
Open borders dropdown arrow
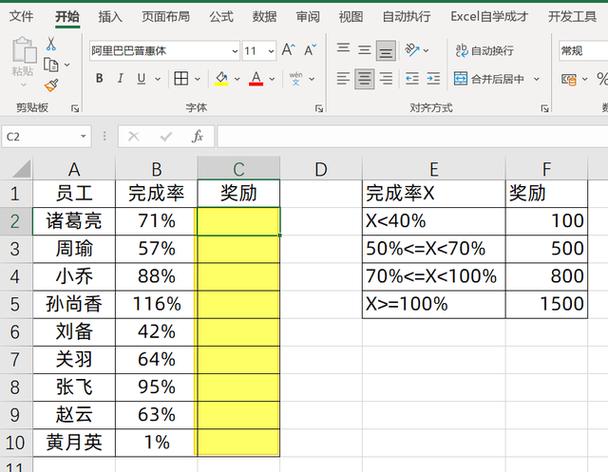click(x=197, y=79)
